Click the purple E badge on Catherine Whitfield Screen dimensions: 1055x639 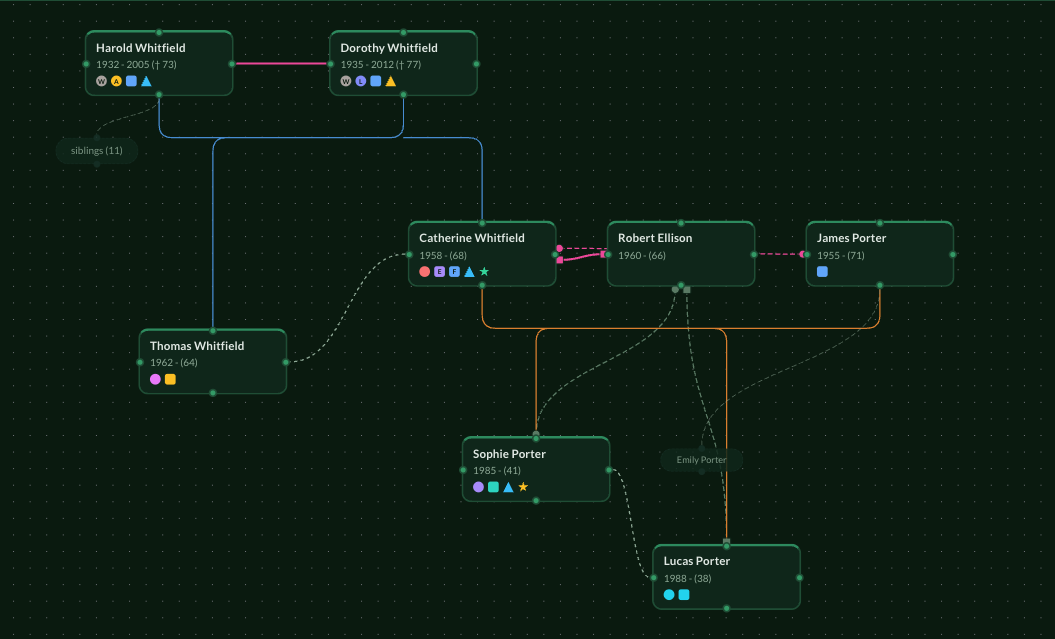tap(439, 272)
